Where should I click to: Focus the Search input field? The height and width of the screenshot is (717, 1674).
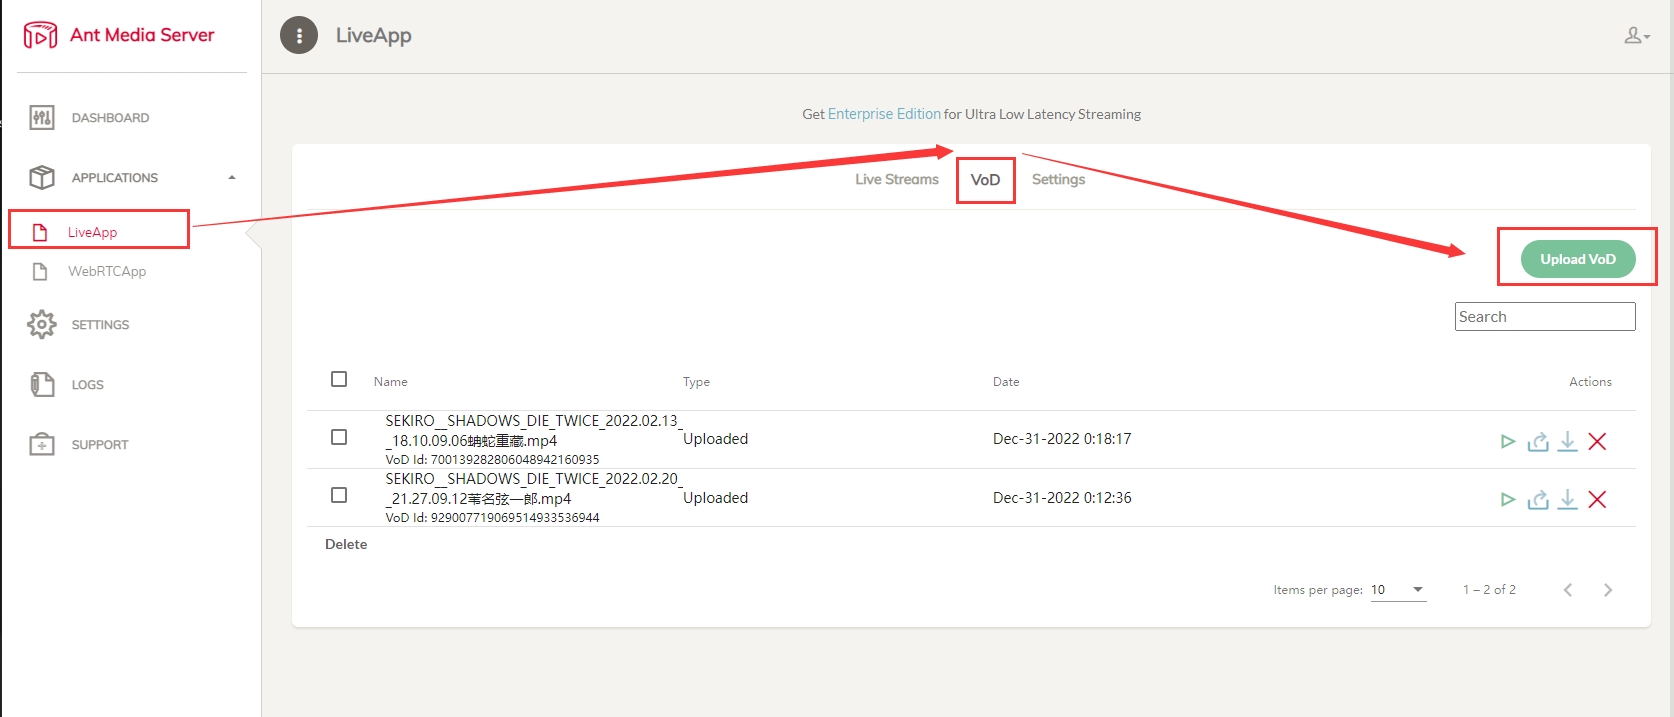point(1545,316)
